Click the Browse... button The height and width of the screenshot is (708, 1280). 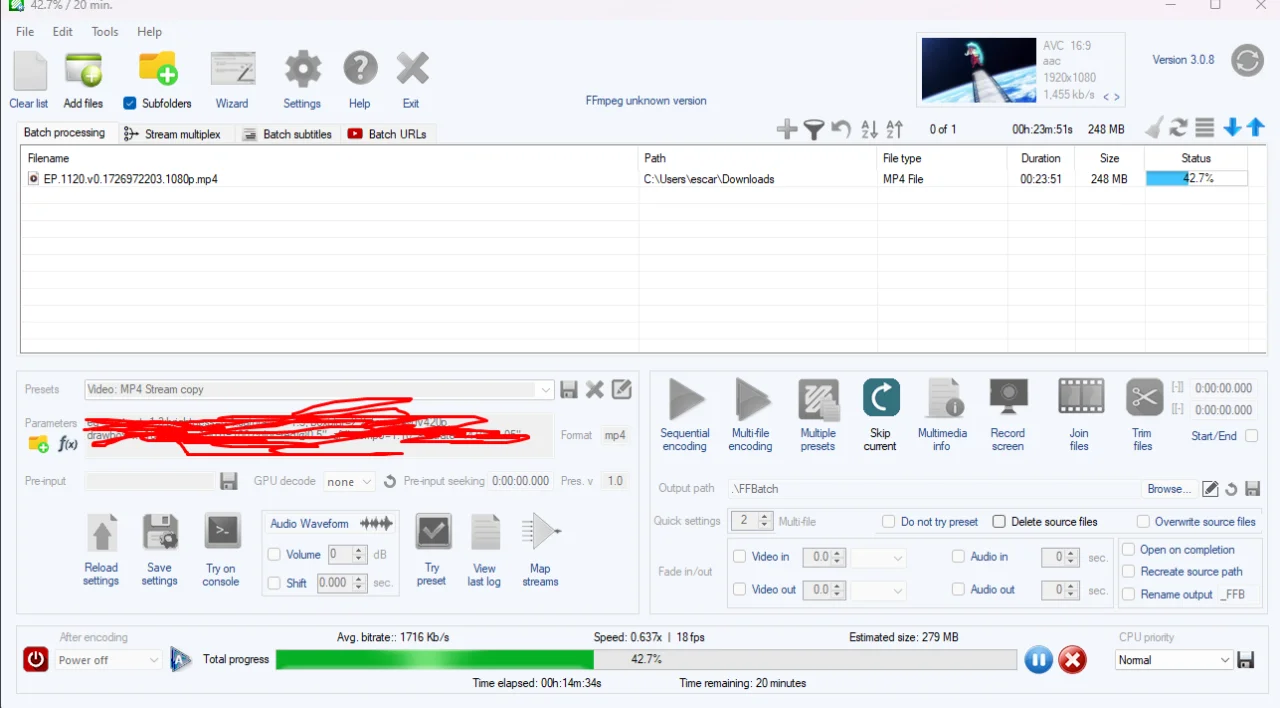pyautogui.click(x=1169, y=489)
